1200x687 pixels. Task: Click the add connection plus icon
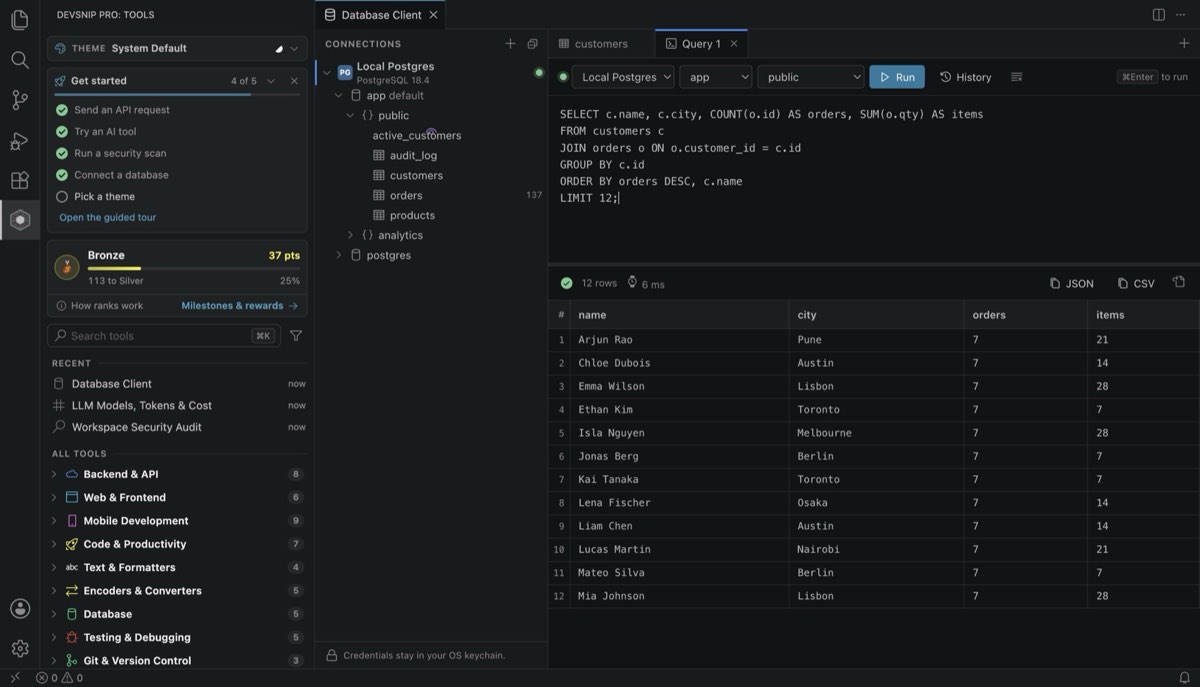tap(510, 44)
